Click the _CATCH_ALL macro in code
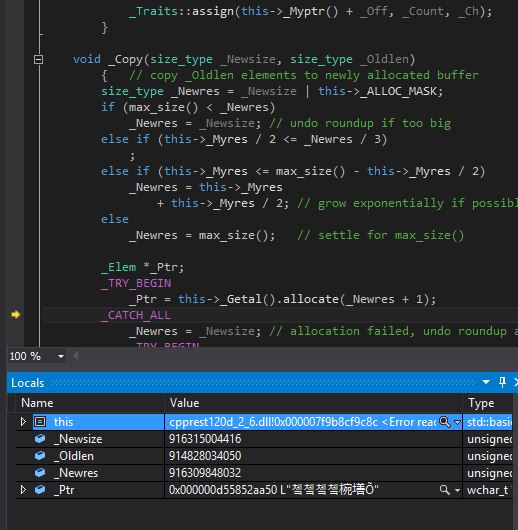Screen dimensions: 518x530 [136, 315]
